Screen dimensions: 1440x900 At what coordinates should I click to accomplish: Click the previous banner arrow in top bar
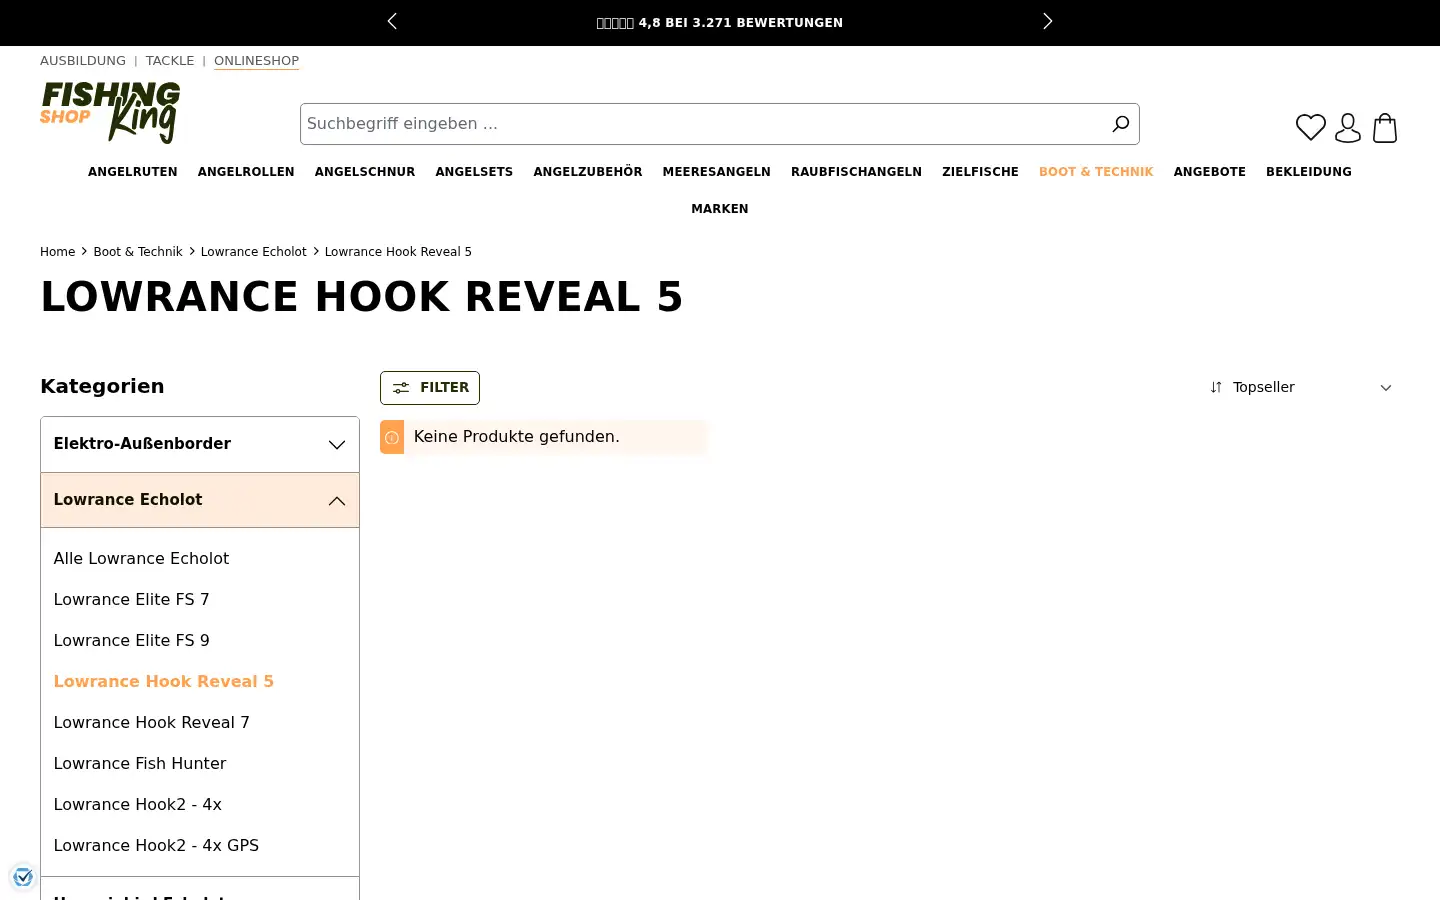pyautogui.click(x=392, y=21)
